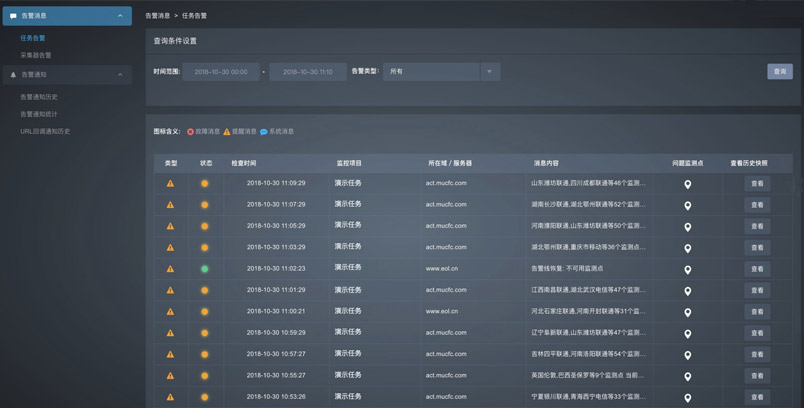Click the location pin in the 10:59:29 row
Screen dimensions: 804x408
pos(687,333)
